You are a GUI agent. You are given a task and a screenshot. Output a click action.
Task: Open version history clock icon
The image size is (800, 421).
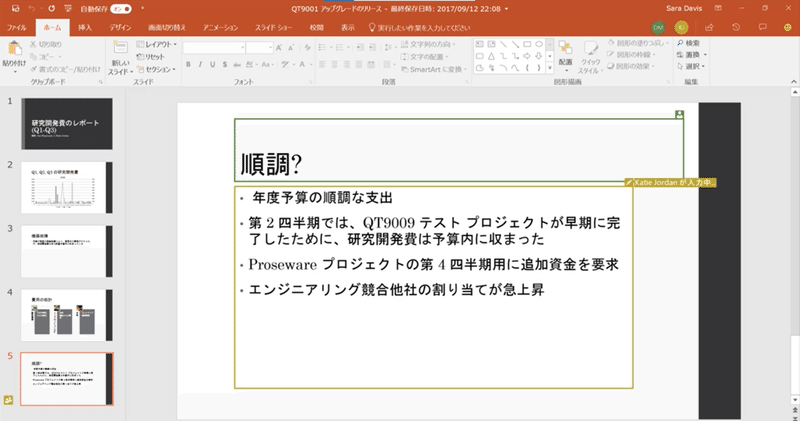(736, 28)
